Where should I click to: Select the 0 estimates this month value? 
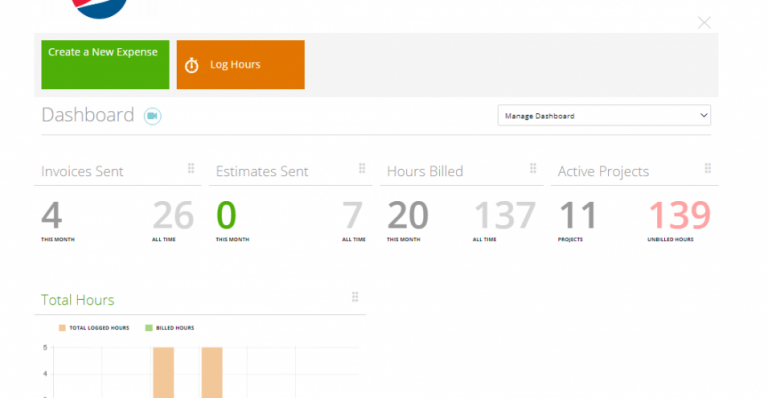(226, 215)
